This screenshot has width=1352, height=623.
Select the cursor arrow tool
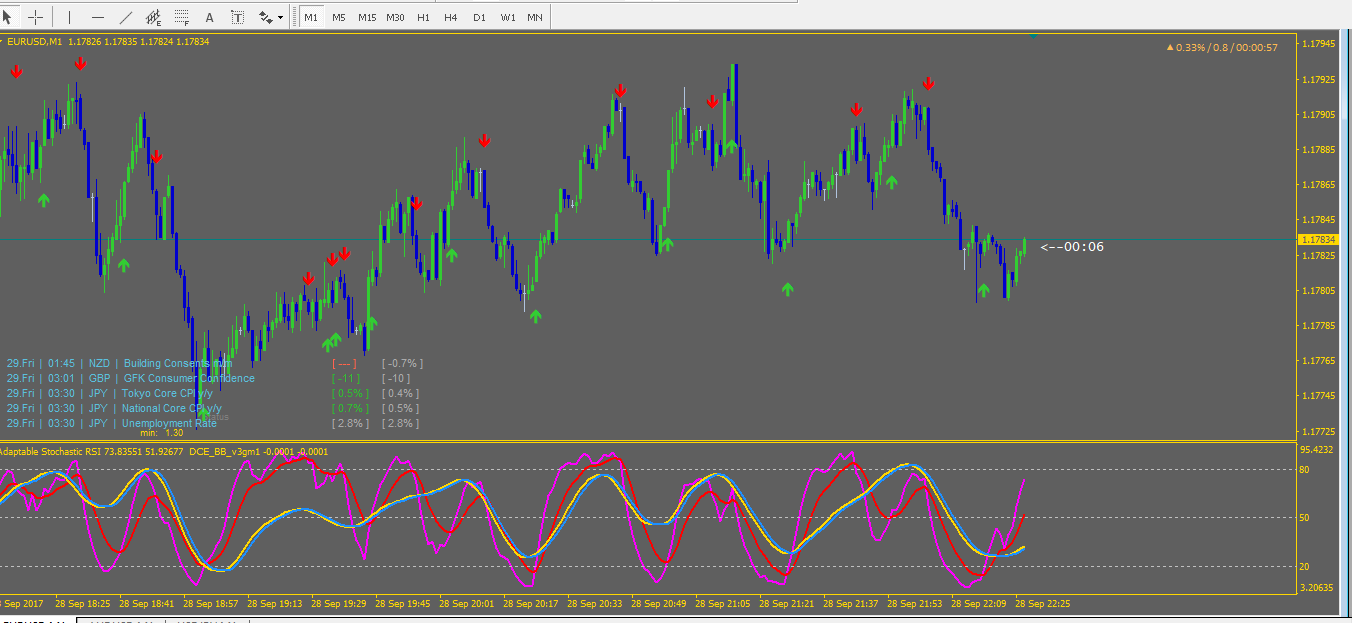point(9,17)
